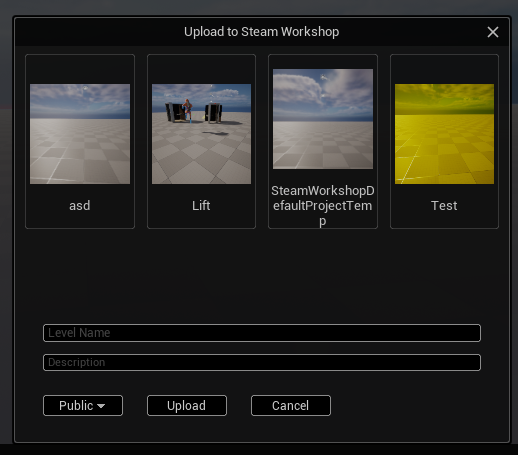Select the yellow Test level thumbnail
The image size is (518, 455).
[x=444, y=134]
